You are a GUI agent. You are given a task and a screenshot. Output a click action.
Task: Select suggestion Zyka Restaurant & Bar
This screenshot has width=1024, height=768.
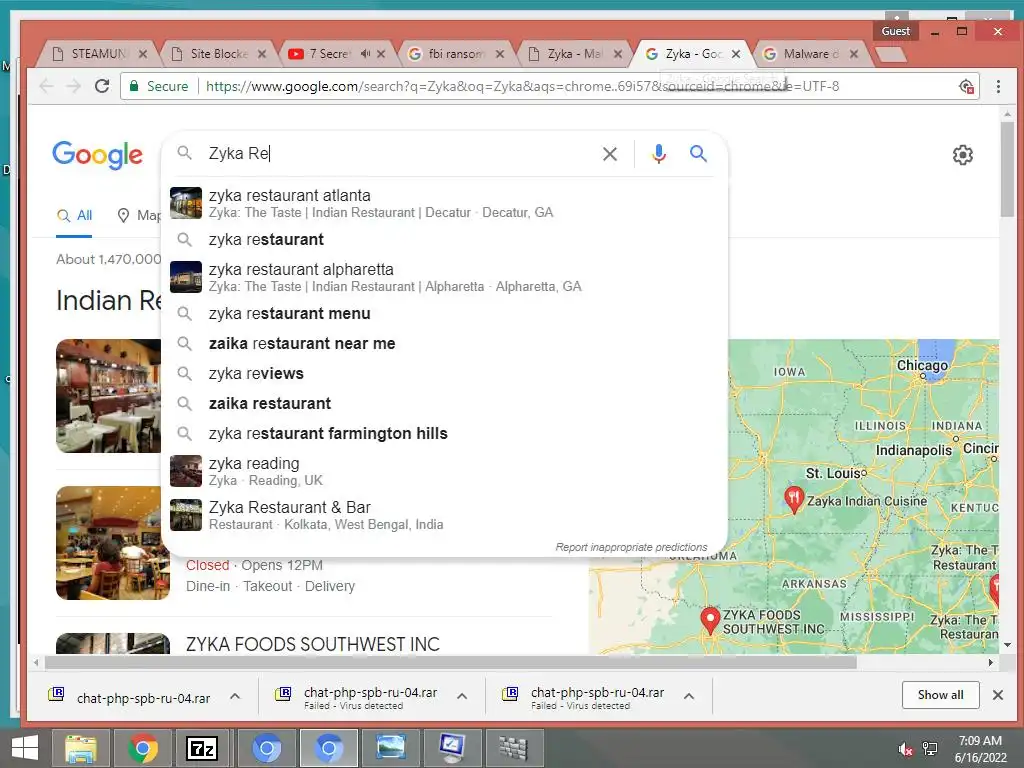coord(444,515)
